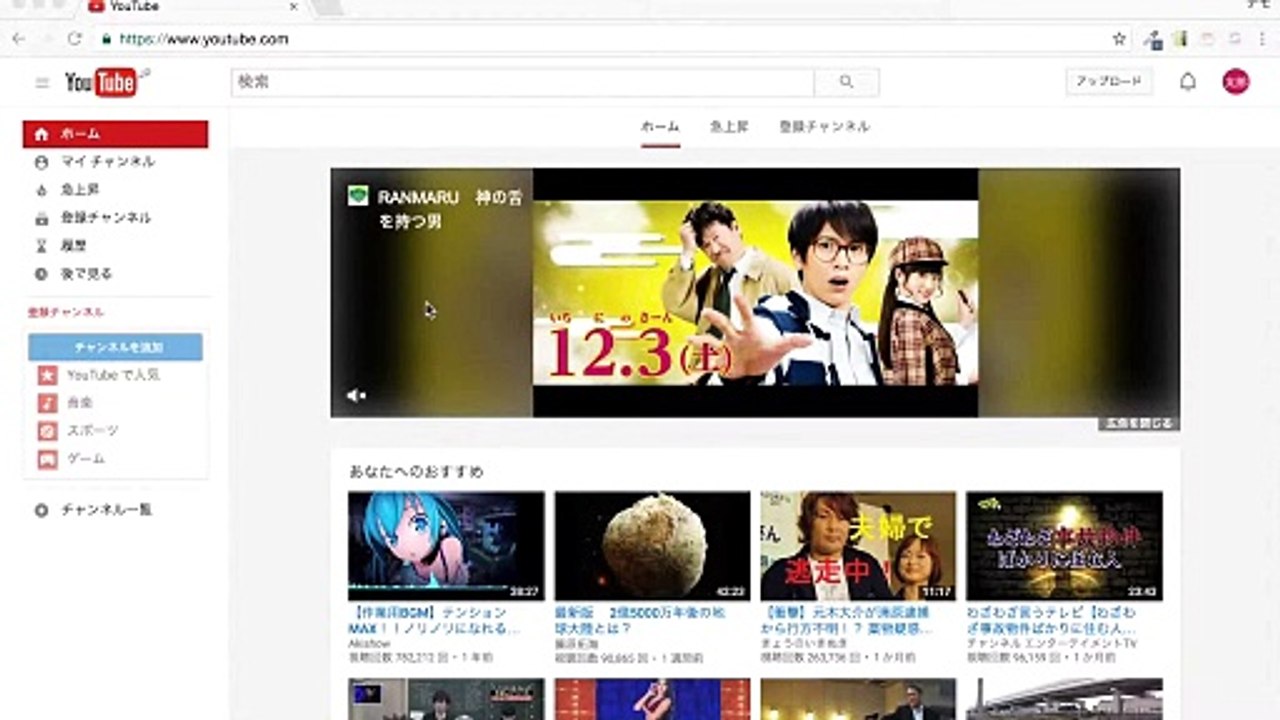
Task: Click the sidebar home icon
Action: point(41,134)
